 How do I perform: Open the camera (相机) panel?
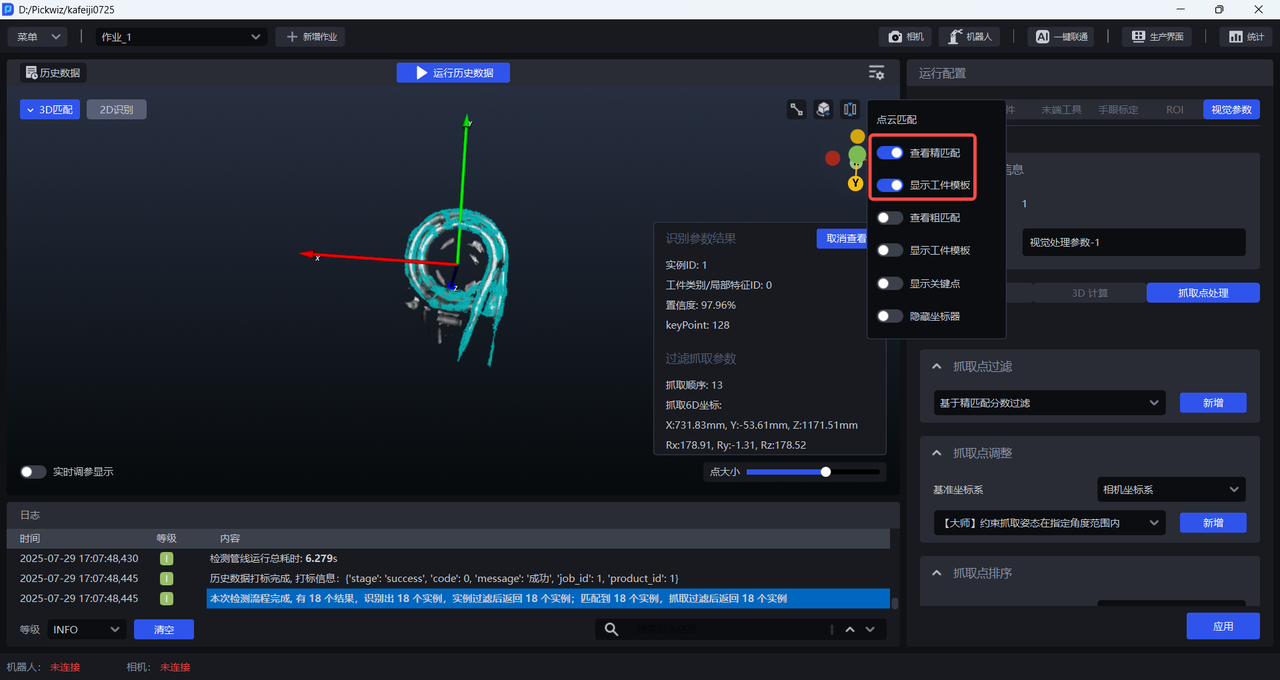pyautogui.click(x=905, y=37)
